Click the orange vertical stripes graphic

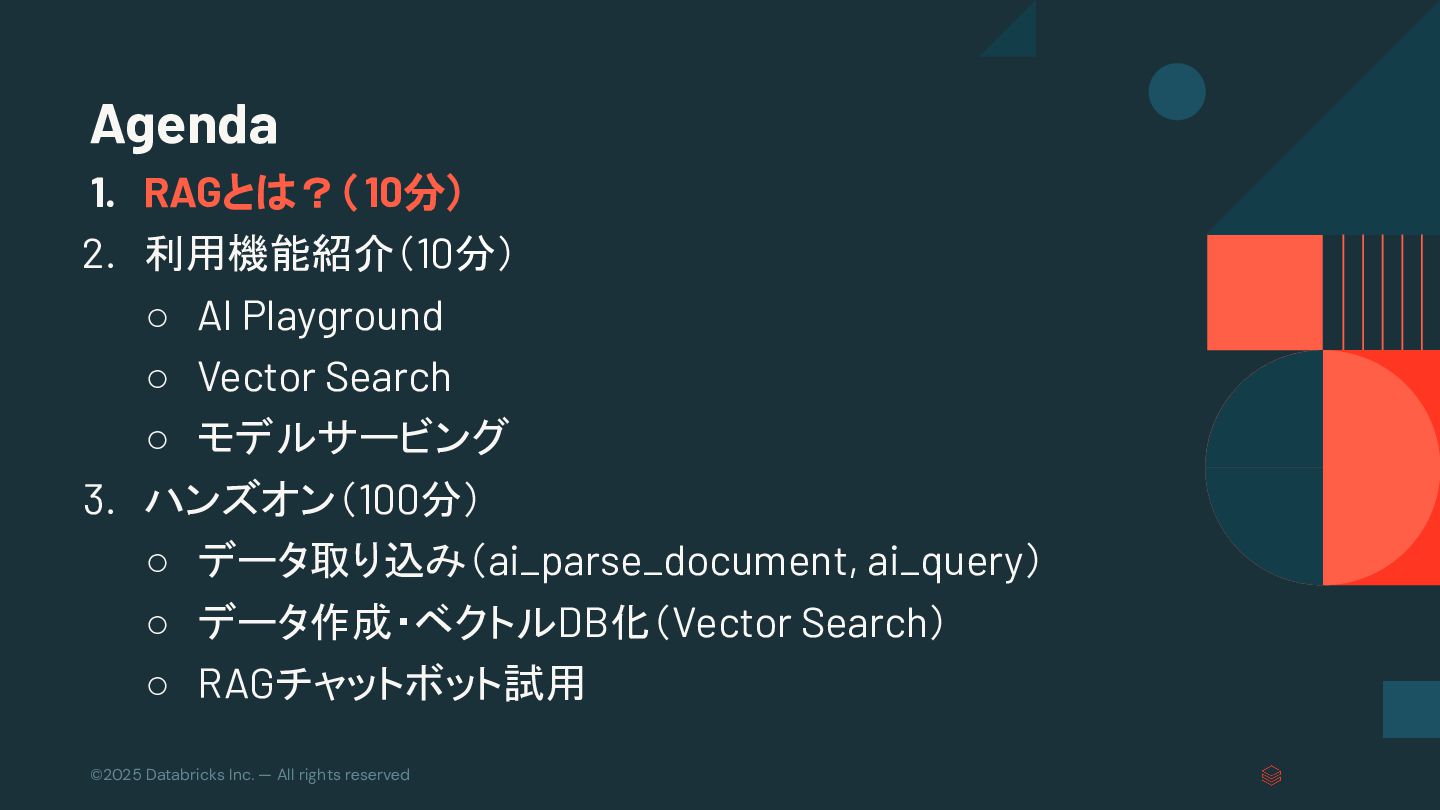point(1382,292)
